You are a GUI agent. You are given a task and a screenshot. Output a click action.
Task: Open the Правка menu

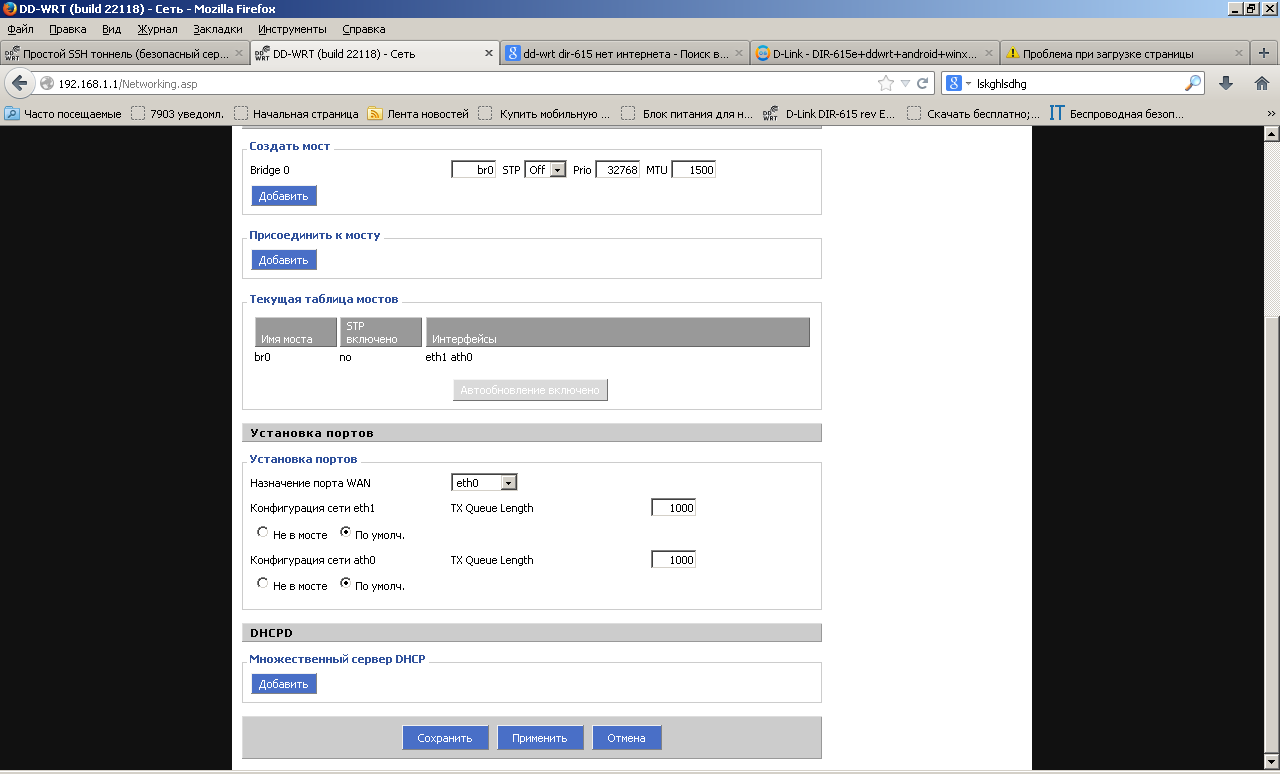68,29
